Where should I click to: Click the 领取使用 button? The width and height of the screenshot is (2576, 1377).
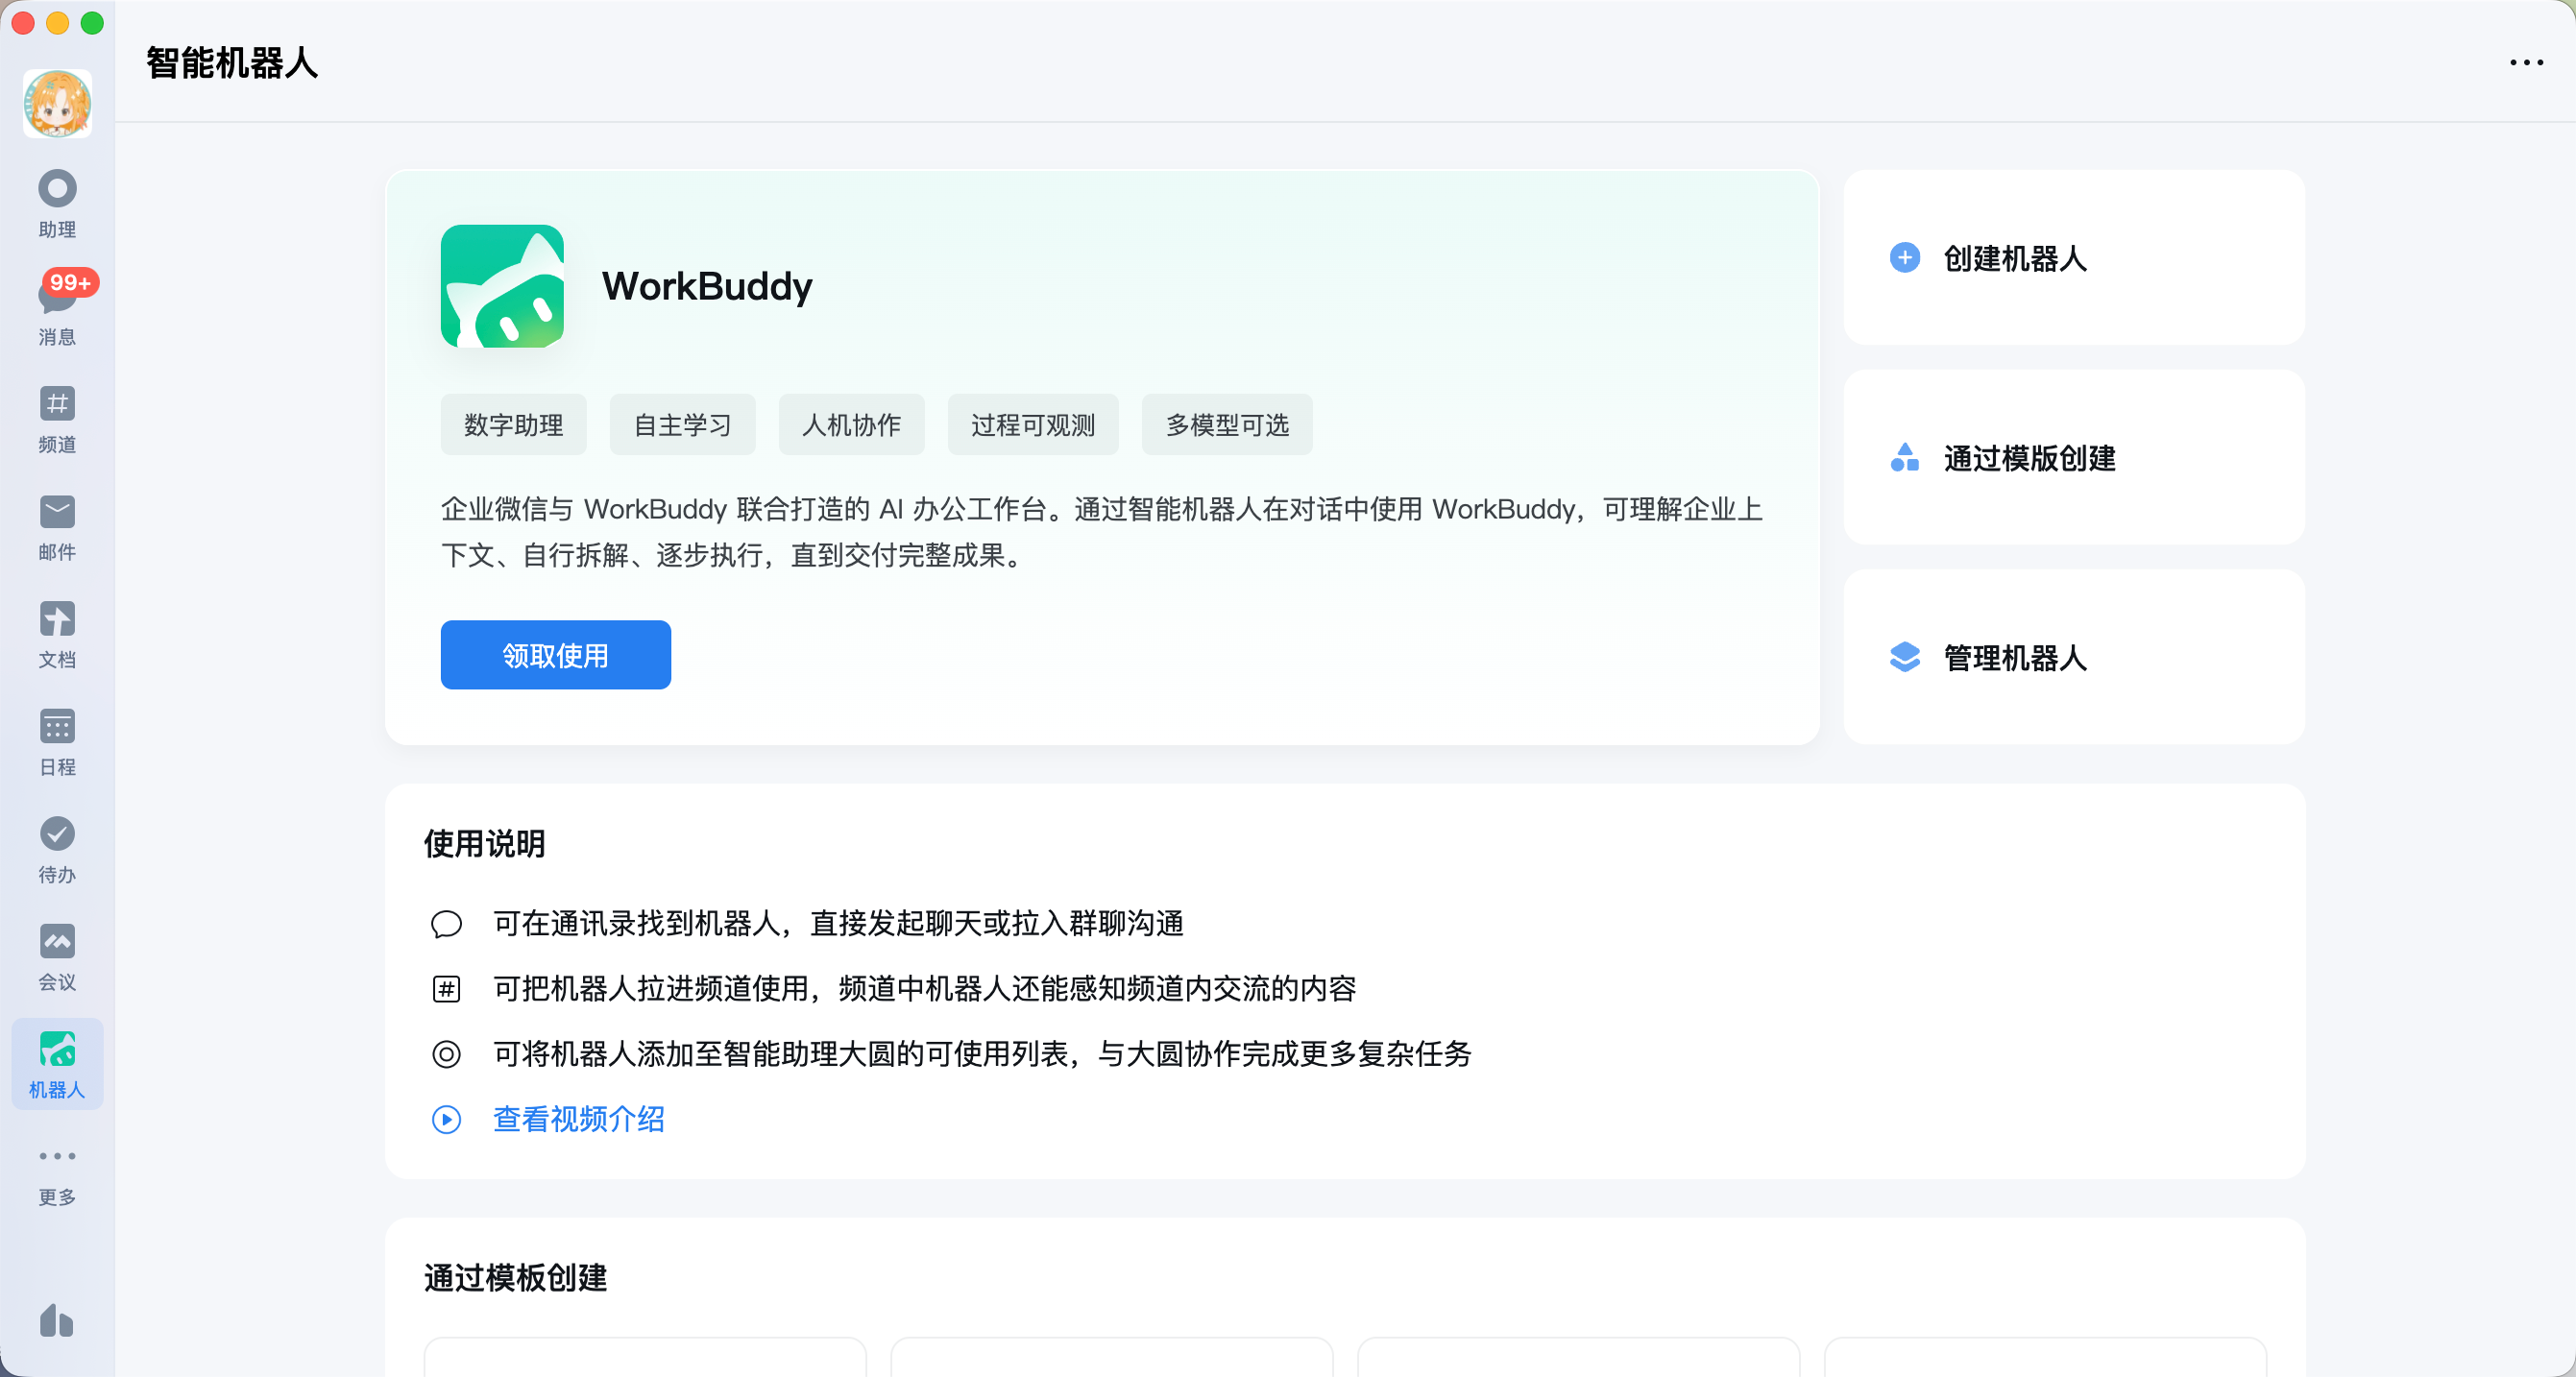555,655
